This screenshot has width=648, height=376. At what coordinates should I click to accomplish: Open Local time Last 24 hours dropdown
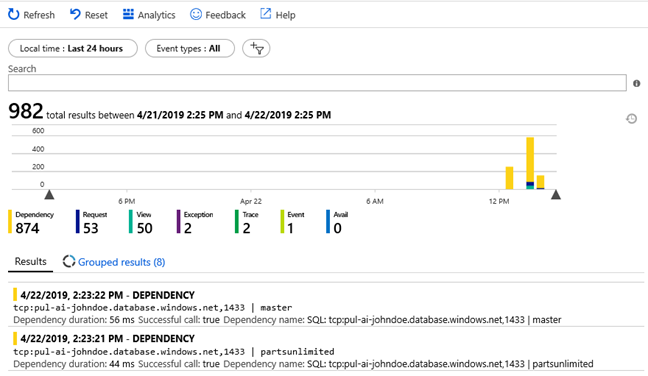coord(73,48)
